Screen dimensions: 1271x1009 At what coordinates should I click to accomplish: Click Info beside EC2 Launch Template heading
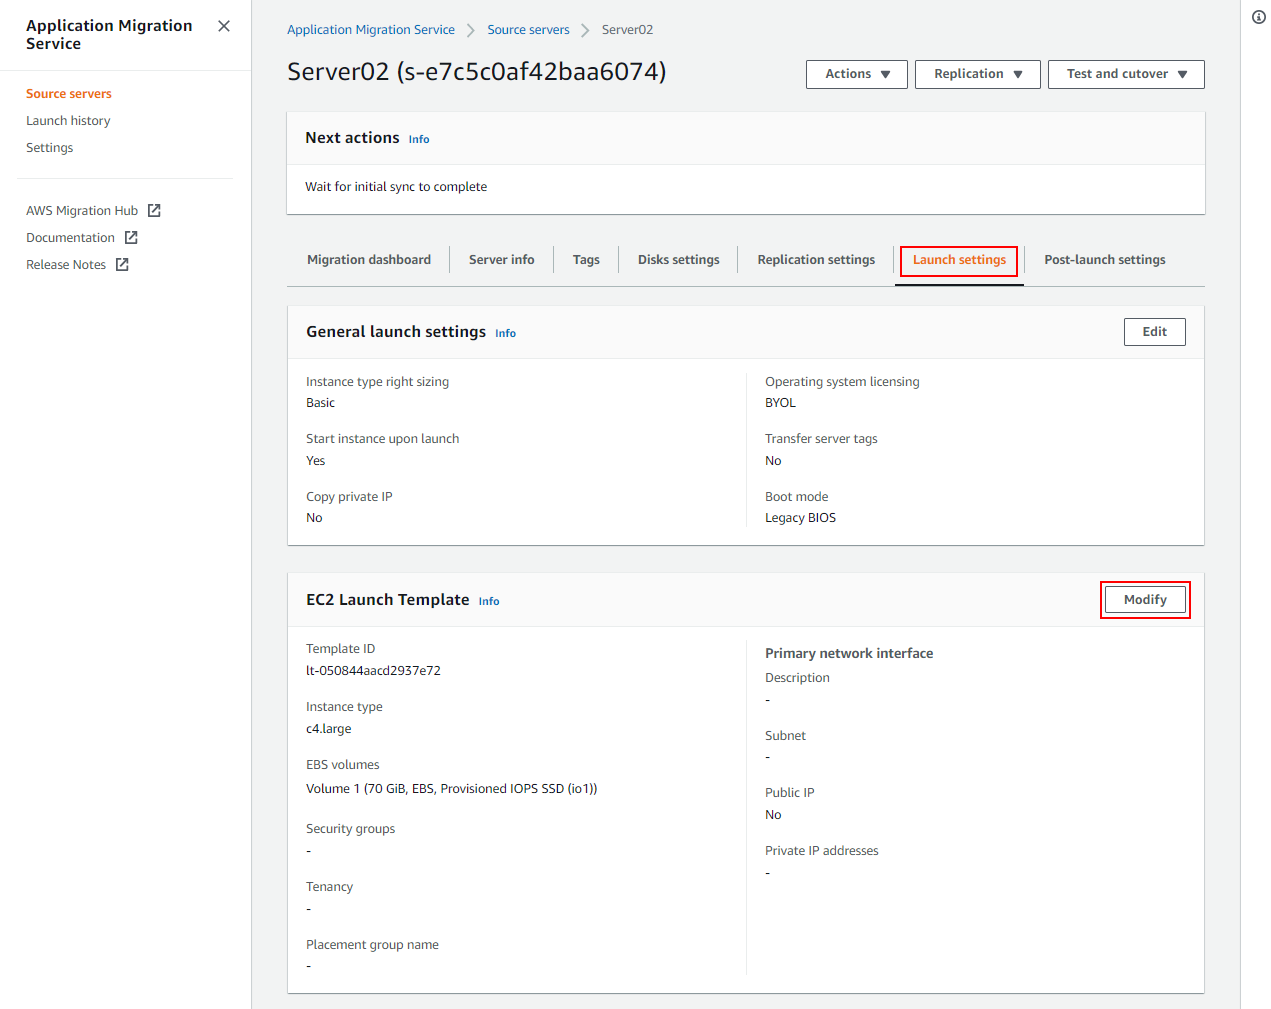[488, 601]
